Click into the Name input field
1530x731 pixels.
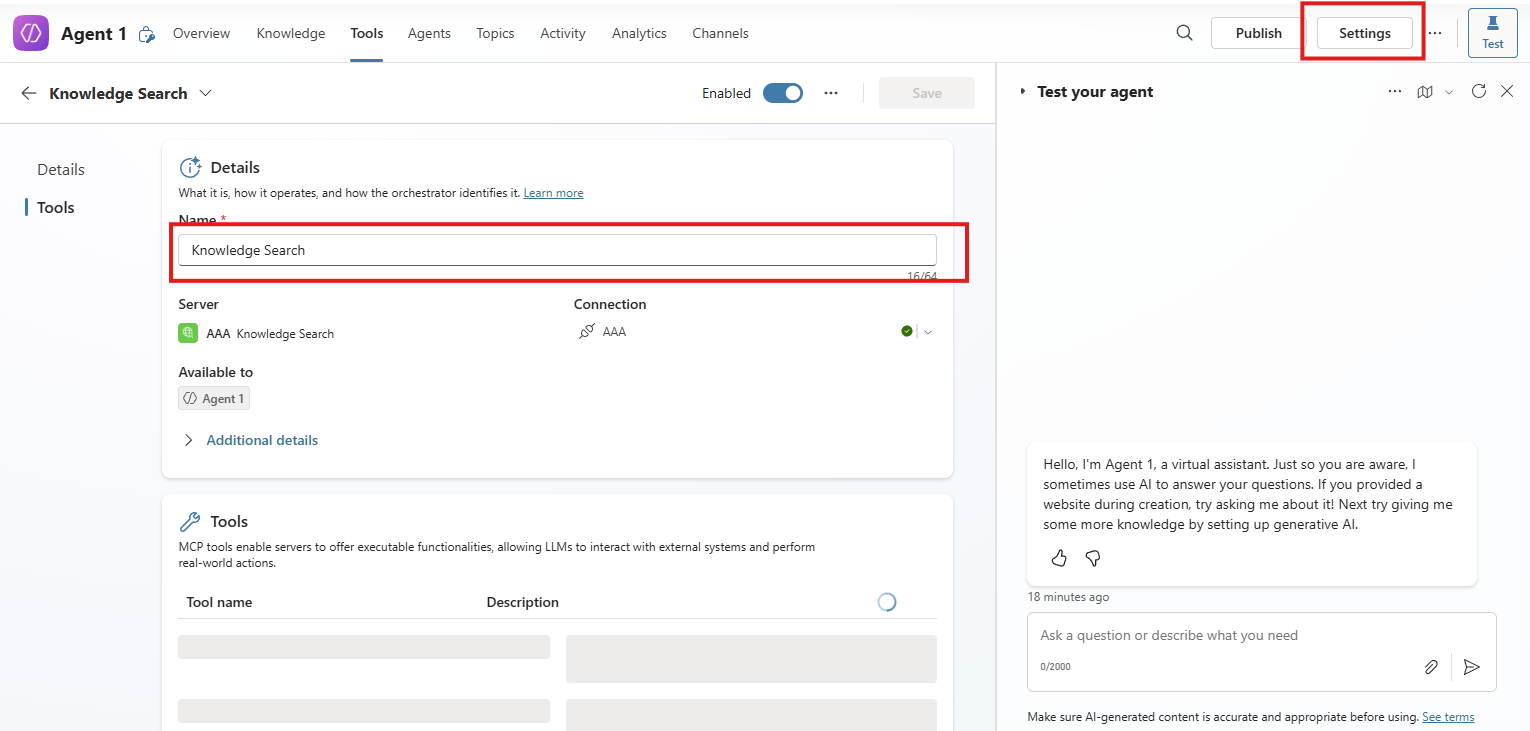pos(557,250)
